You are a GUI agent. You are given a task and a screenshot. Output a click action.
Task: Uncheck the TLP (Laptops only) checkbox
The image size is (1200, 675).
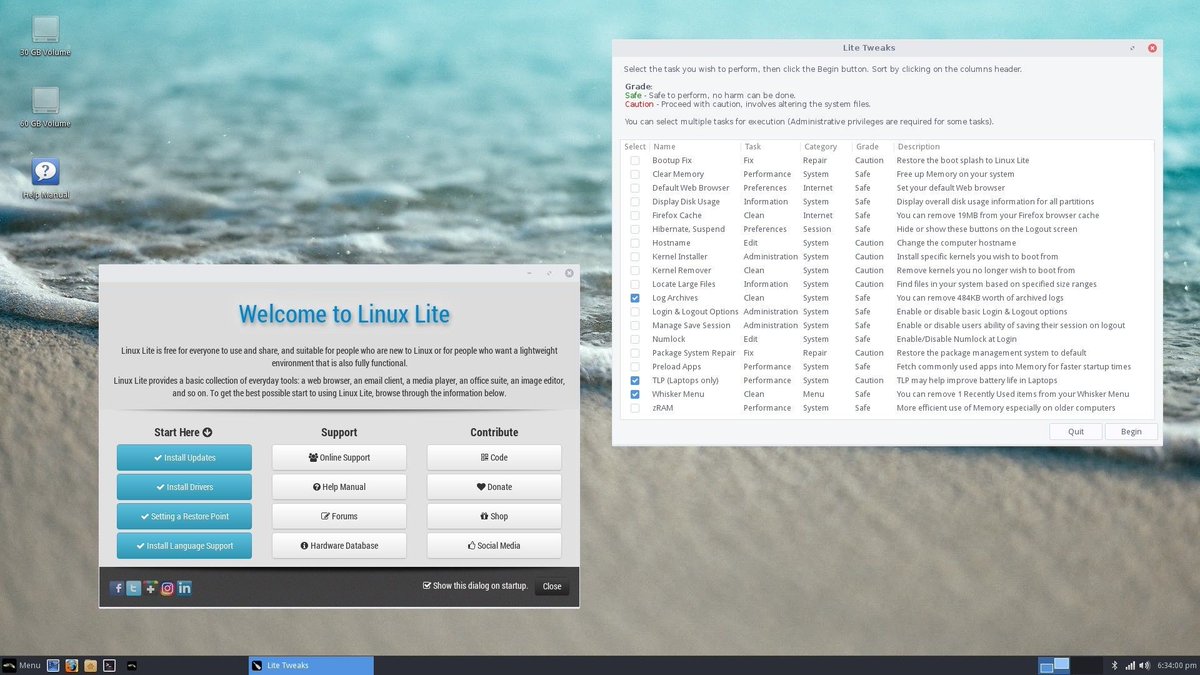point(635,380)
